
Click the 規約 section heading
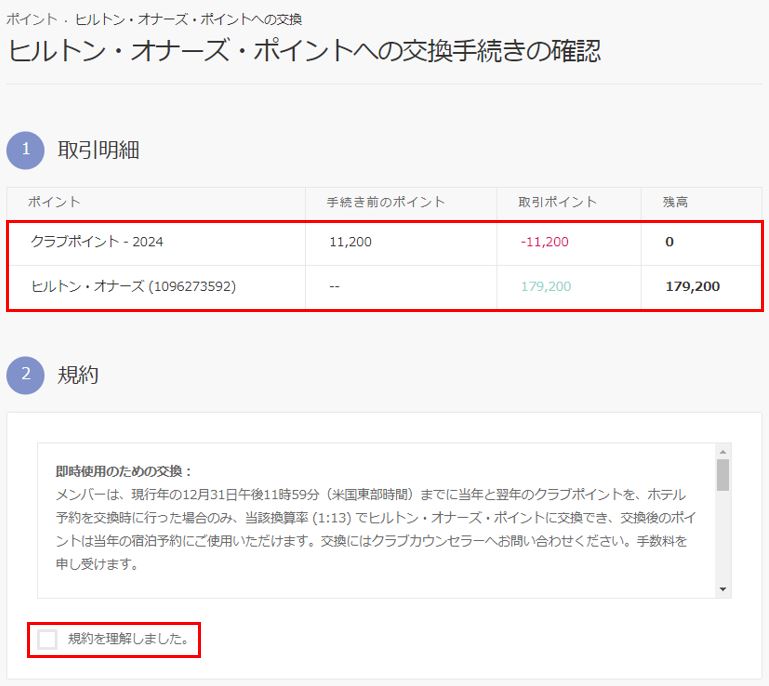(78, 375)
